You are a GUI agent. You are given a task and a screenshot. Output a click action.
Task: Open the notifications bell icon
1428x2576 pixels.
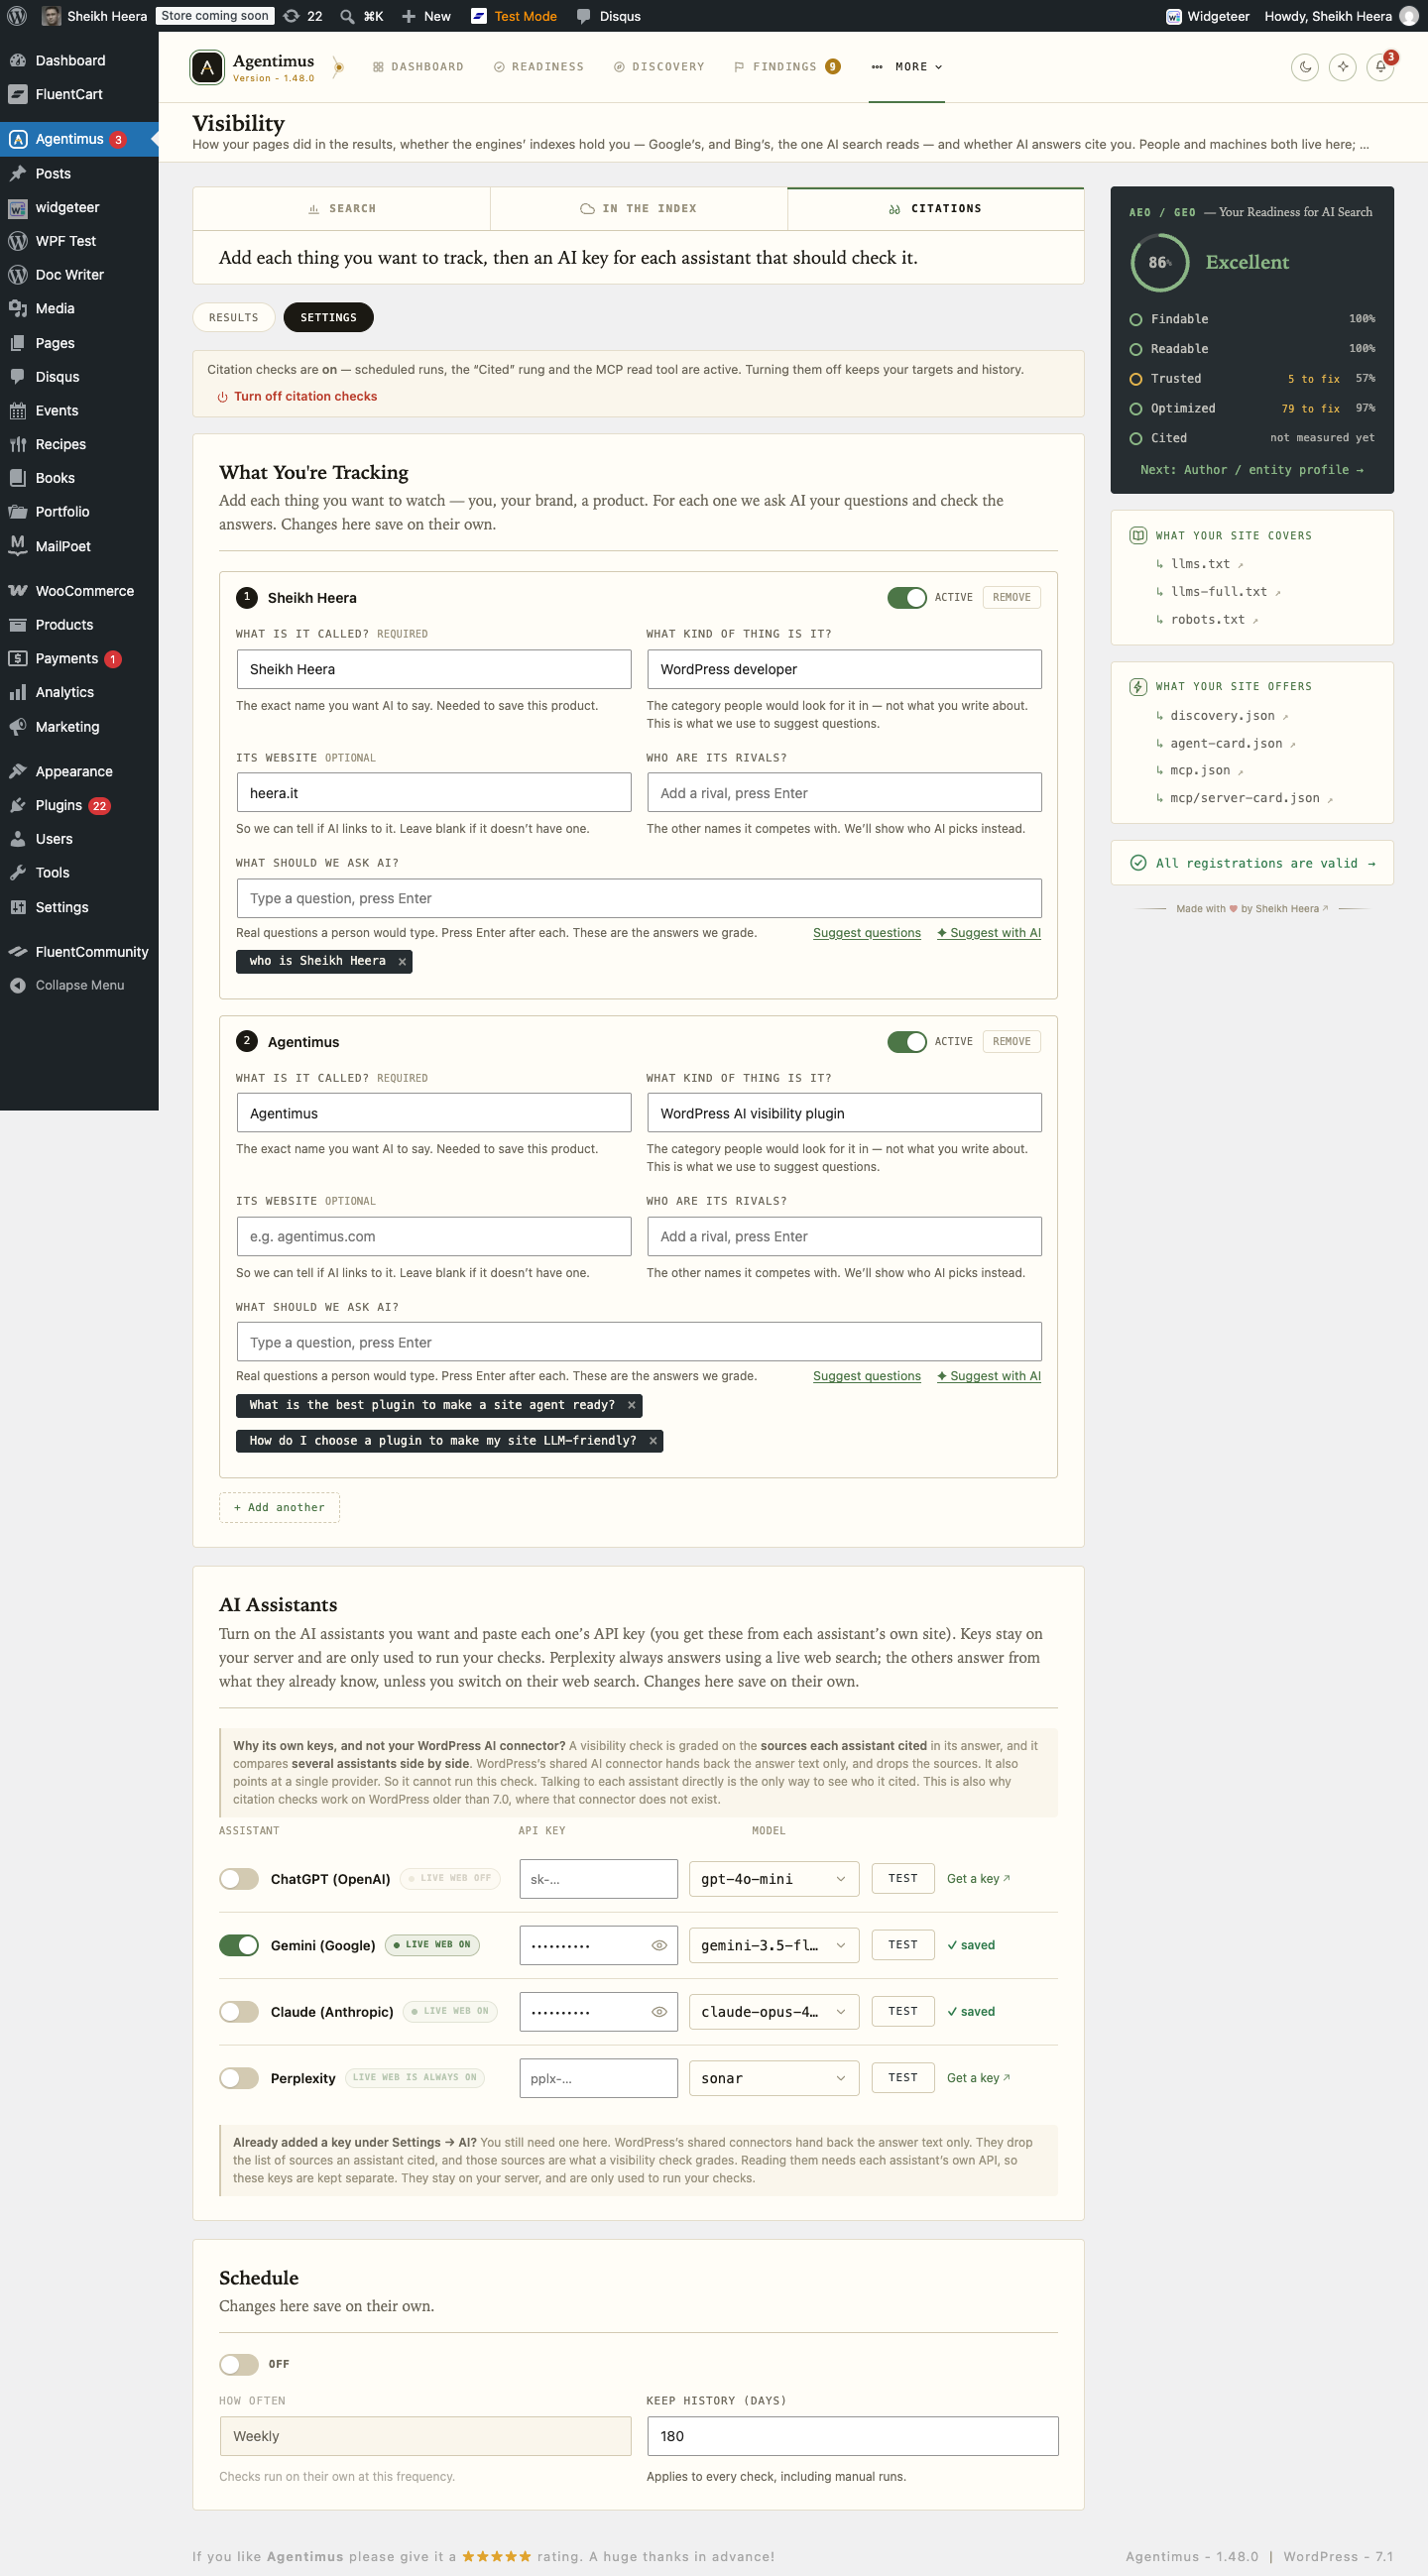(x=1380, y=67)
